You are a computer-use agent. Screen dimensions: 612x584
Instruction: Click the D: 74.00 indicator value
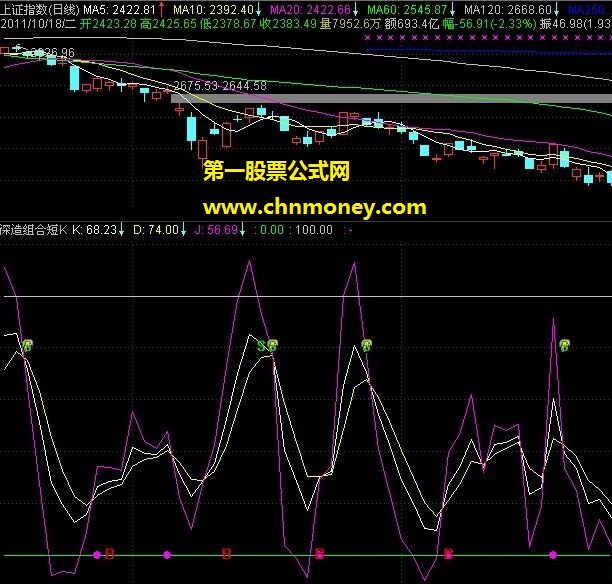156,230
